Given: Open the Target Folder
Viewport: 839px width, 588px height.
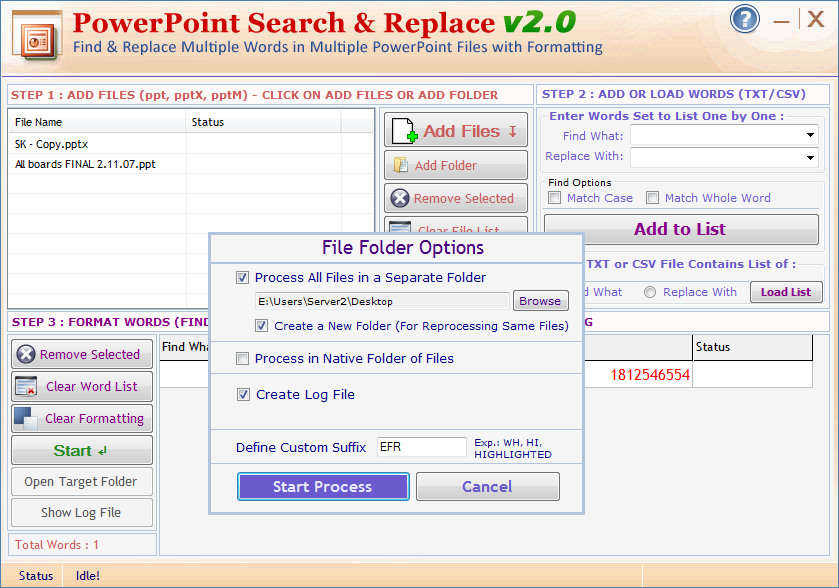Looking at the screenshot, I should coord(82,482).
